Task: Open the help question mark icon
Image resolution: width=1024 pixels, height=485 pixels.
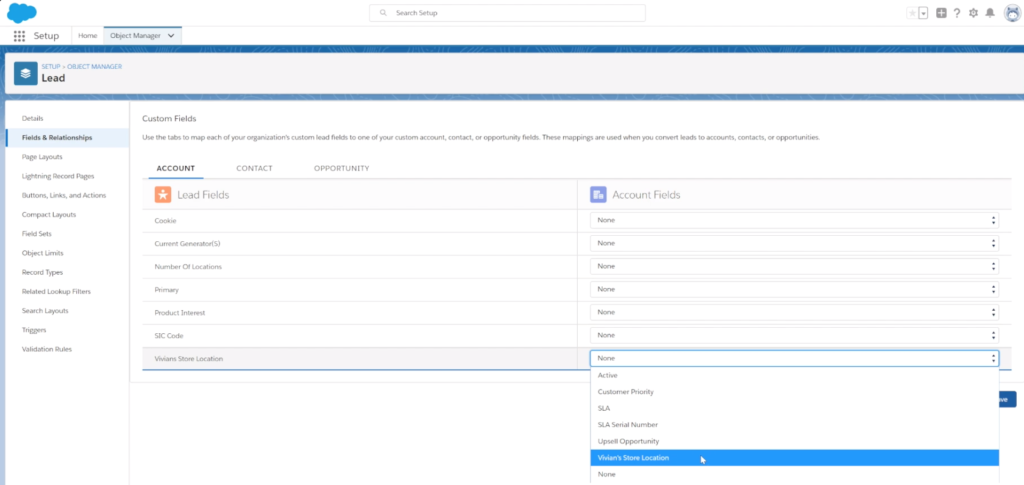Action: click(x=957, y=13)
